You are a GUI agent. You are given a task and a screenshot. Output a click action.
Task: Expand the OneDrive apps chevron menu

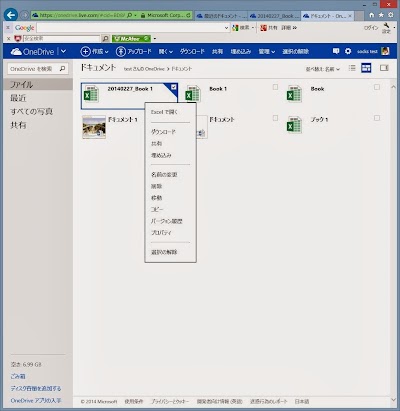[x=63, y=52]
